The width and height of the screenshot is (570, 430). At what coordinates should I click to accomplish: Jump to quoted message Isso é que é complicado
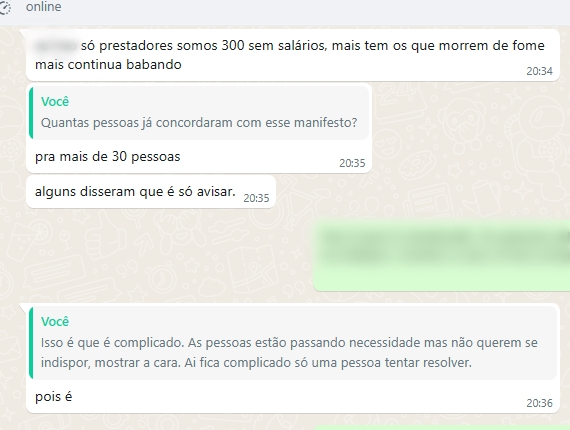(293, 343)
